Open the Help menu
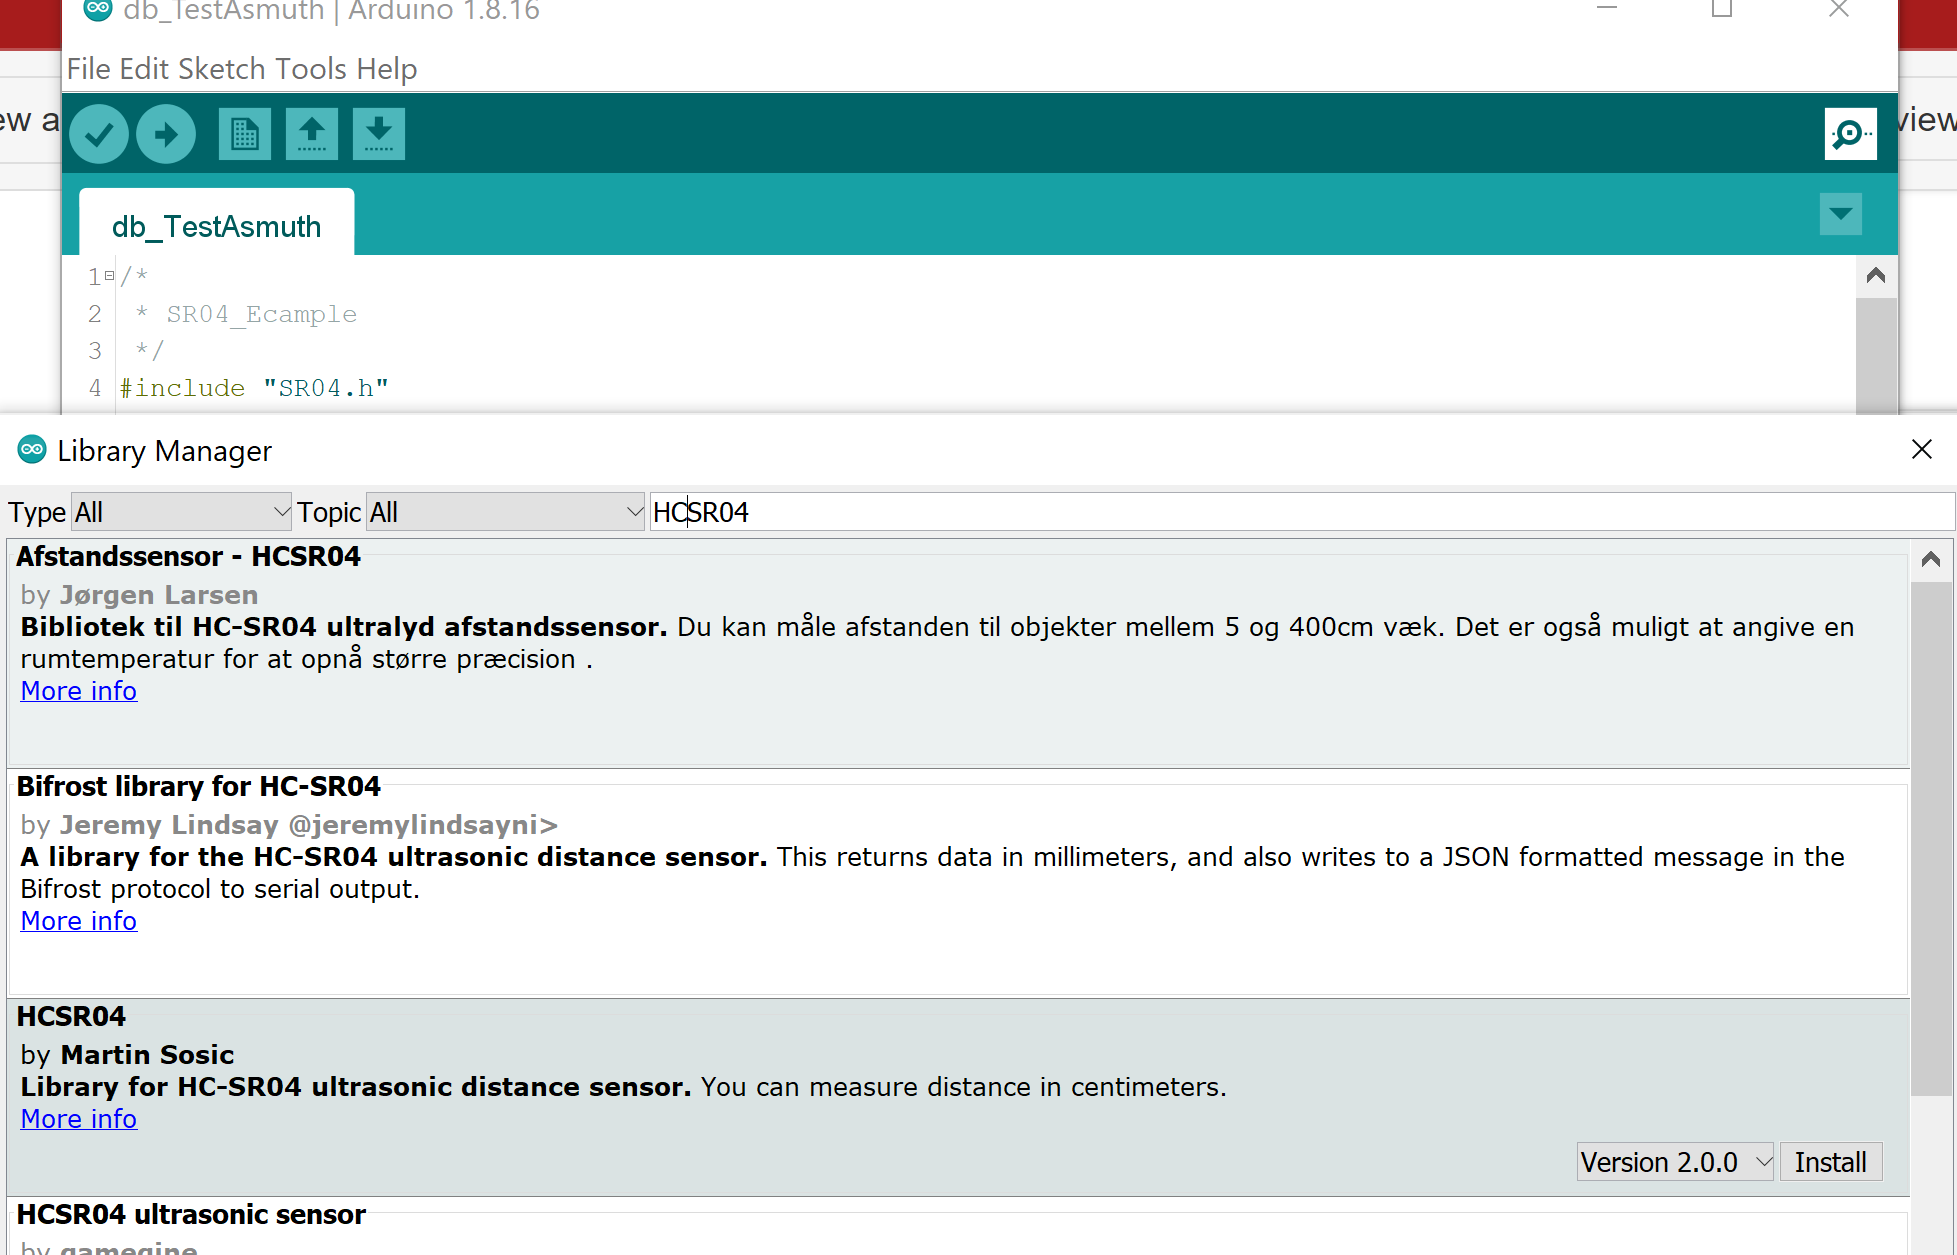 tap(387, 69)
